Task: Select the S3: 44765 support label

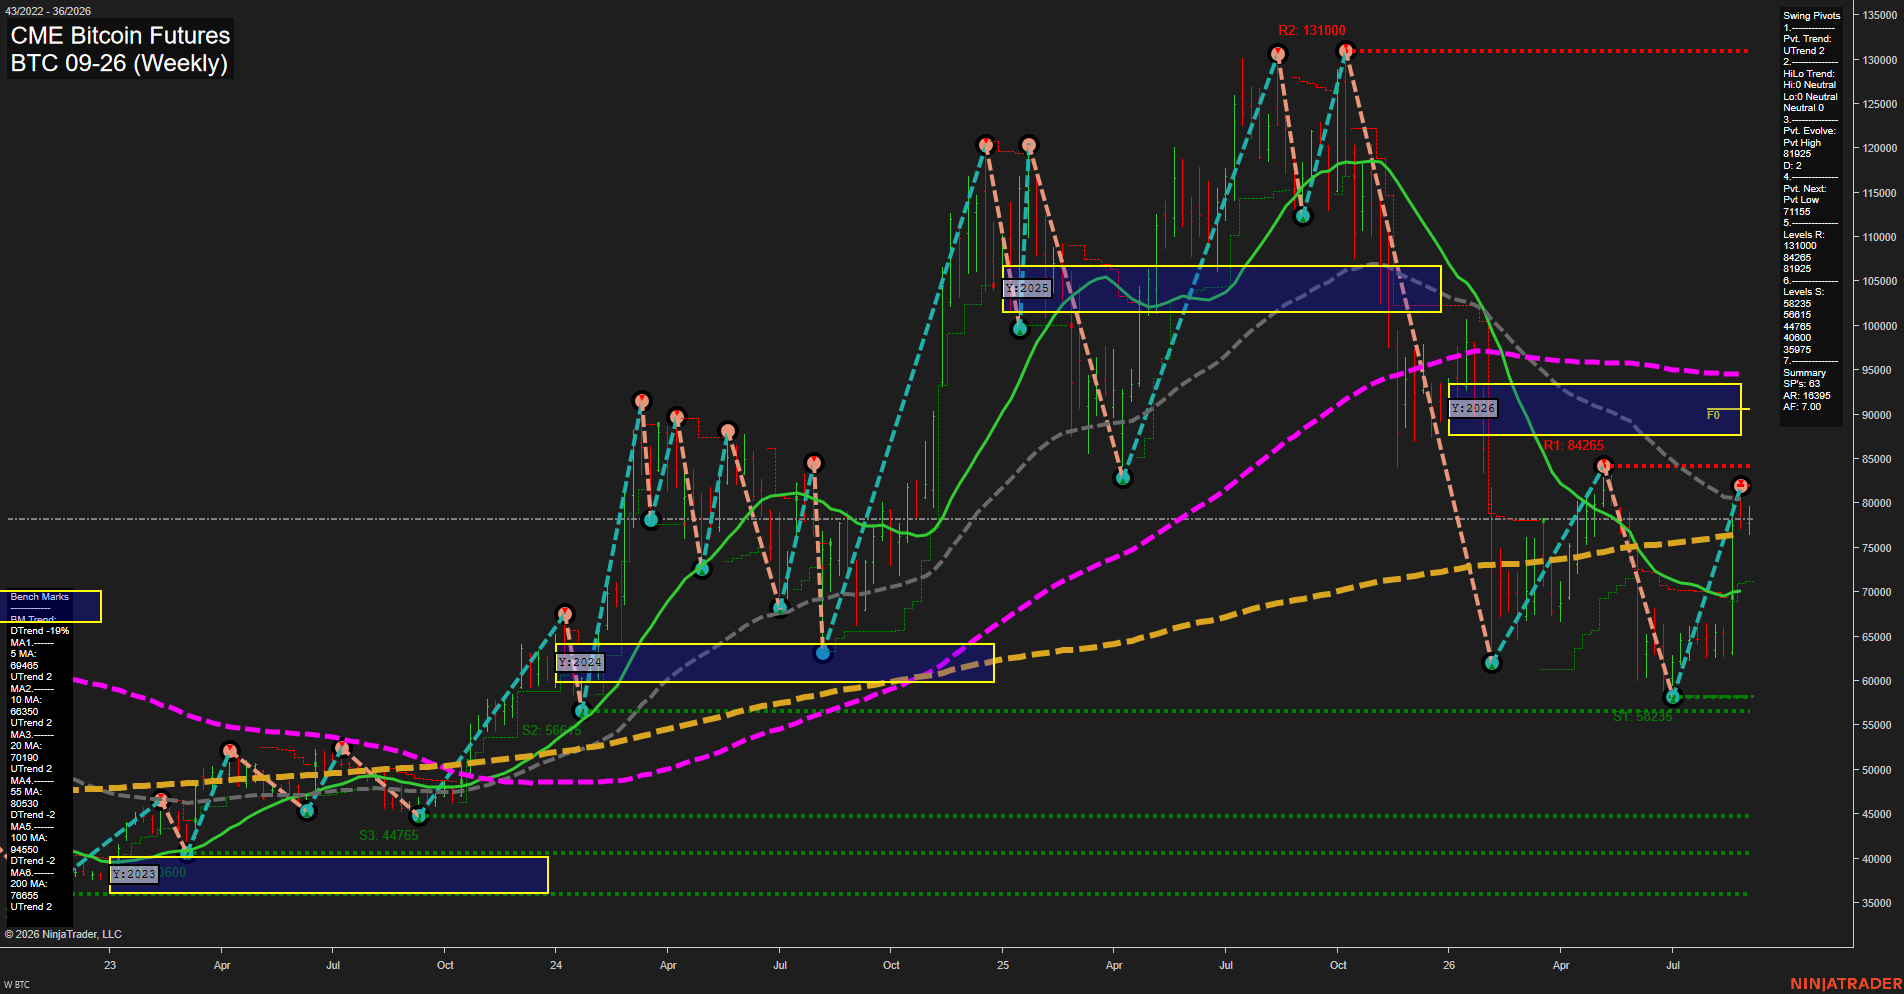Action: [x=389, y=835]
